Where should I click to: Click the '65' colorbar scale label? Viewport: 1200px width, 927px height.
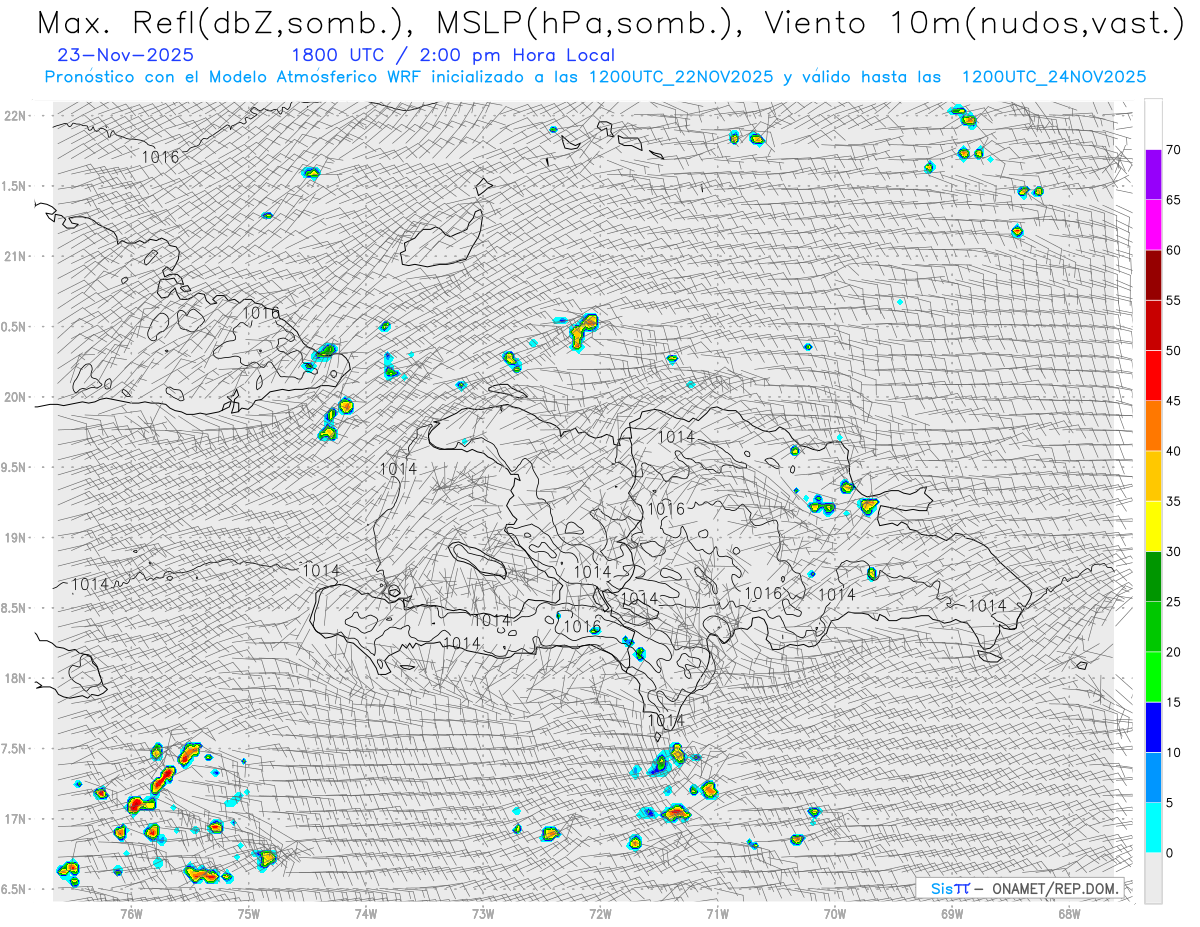[x=1173, y=200]
